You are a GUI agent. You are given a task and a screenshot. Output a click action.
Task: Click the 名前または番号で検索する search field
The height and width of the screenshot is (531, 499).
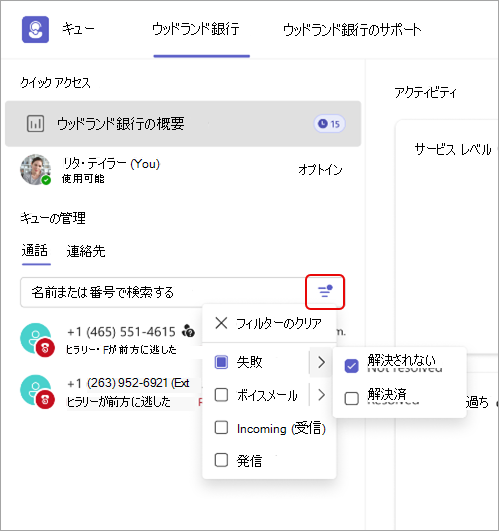[x=162, y=292]
